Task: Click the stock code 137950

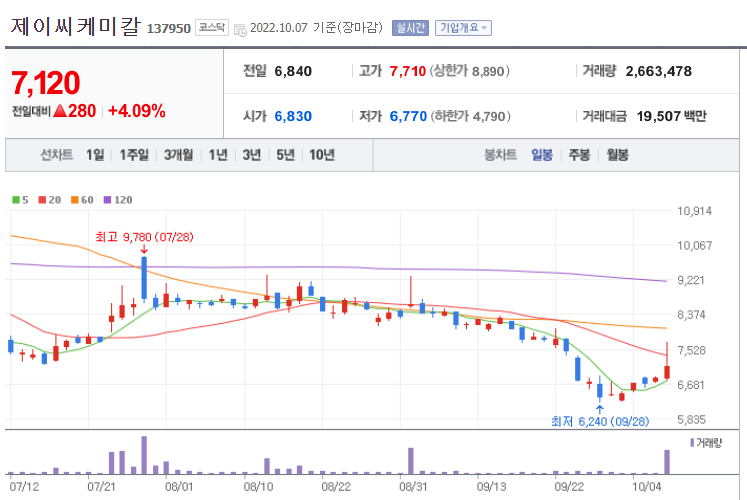Action: pyautogui.click(x=169, y=29)
